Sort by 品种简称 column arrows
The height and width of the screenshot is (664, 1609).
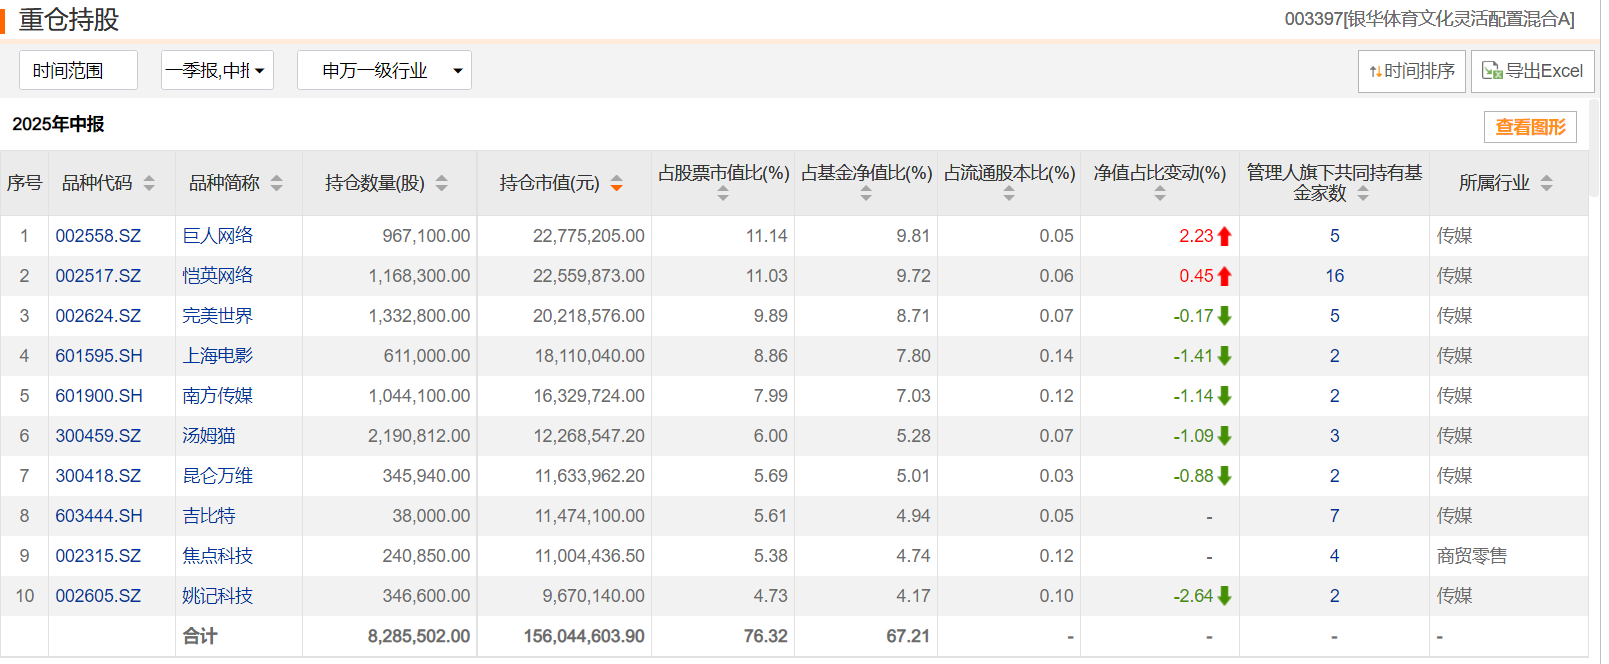(x=277, y=183)
